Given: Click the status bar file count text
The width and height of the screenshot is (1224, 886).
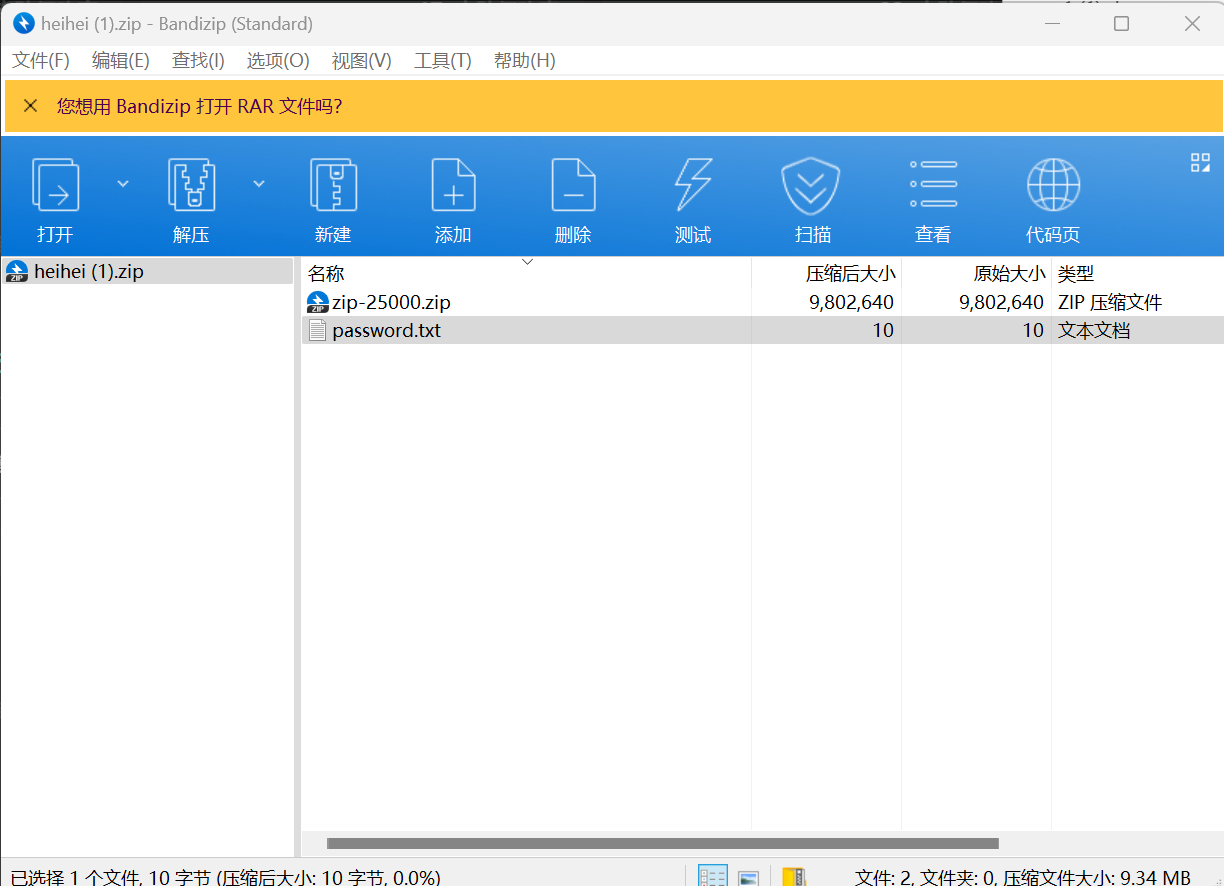Looking at the screenshot, I should (x=1022, y=877).
